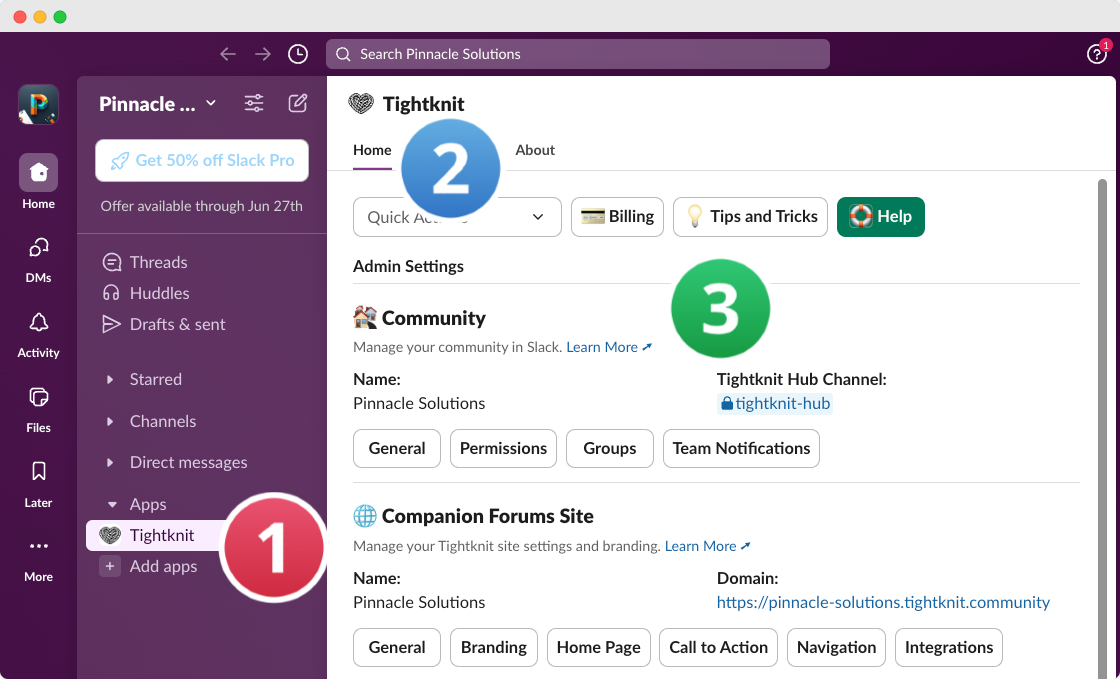Image resolution: width=1120 pixels, height=679 pixels.
Task: Open Groups settings
Action: [610, 448]
